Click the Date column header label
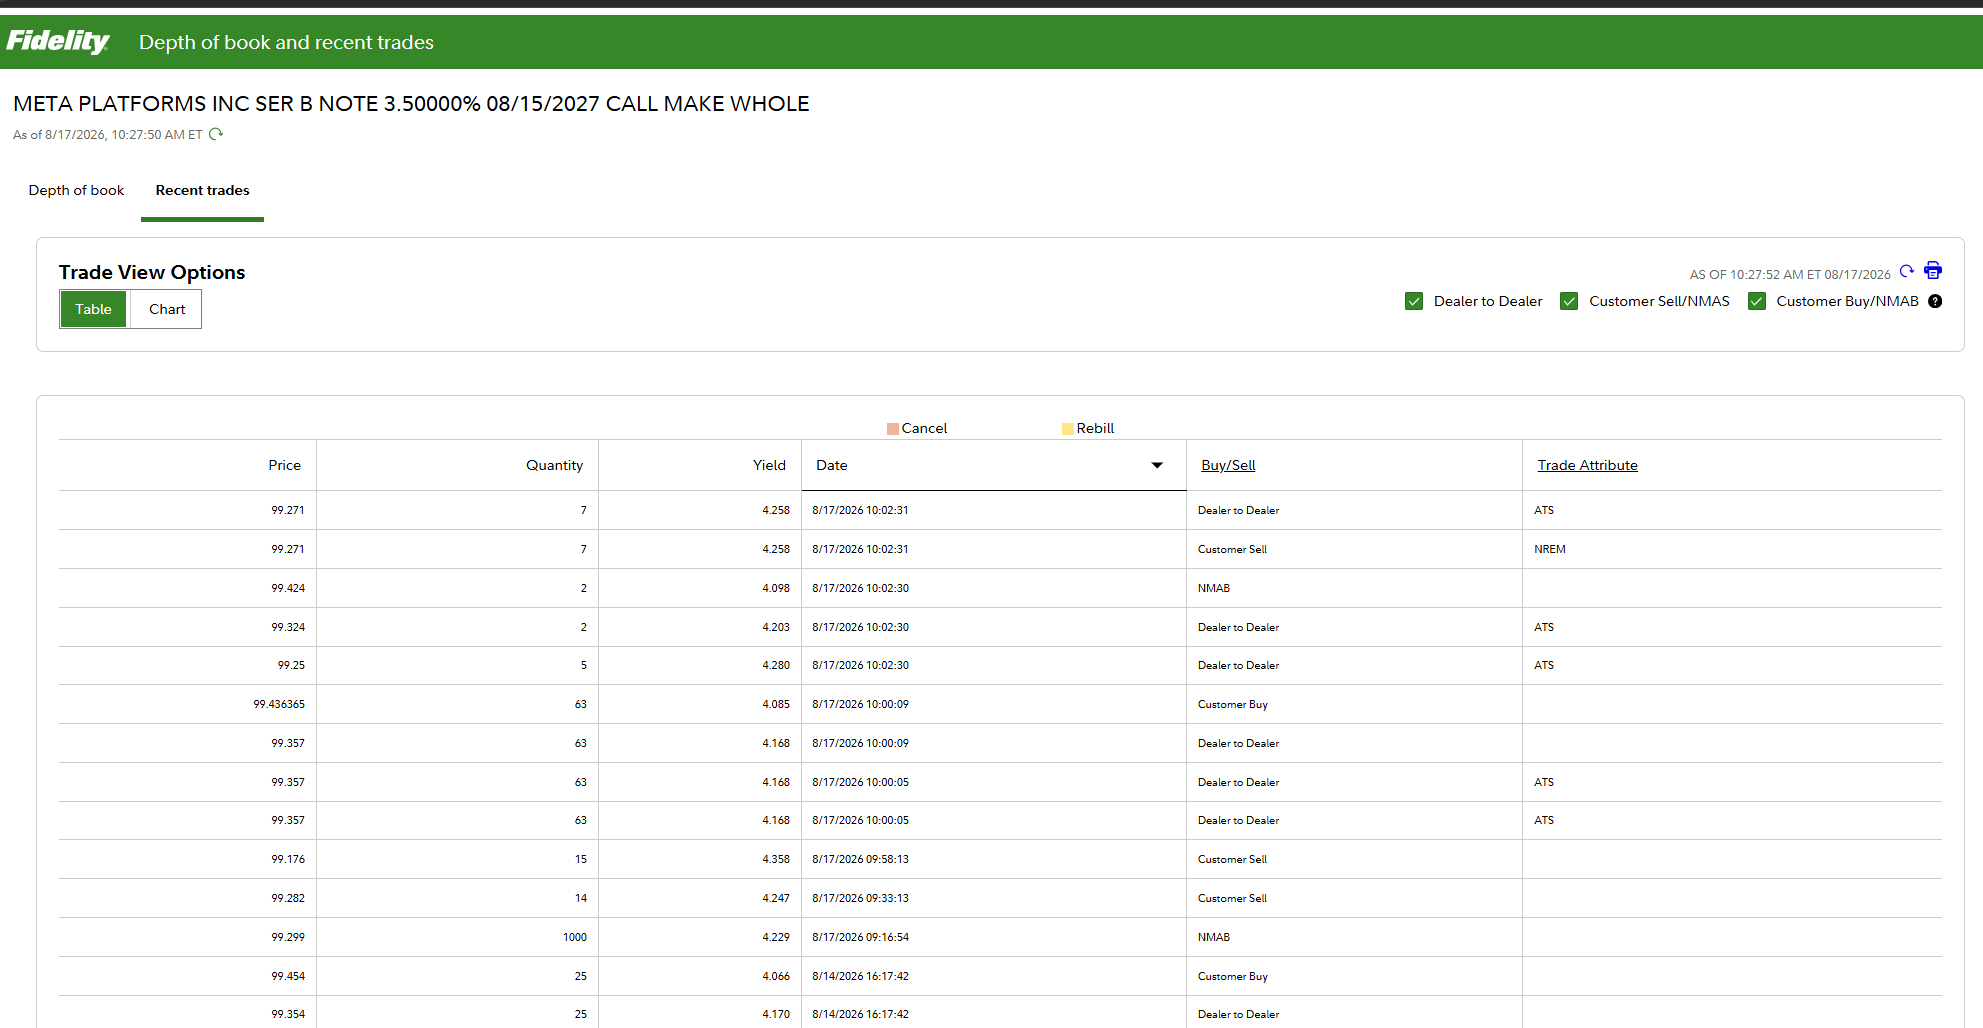The width and height of the screenshot is (1983, 1028). (831, 465)
